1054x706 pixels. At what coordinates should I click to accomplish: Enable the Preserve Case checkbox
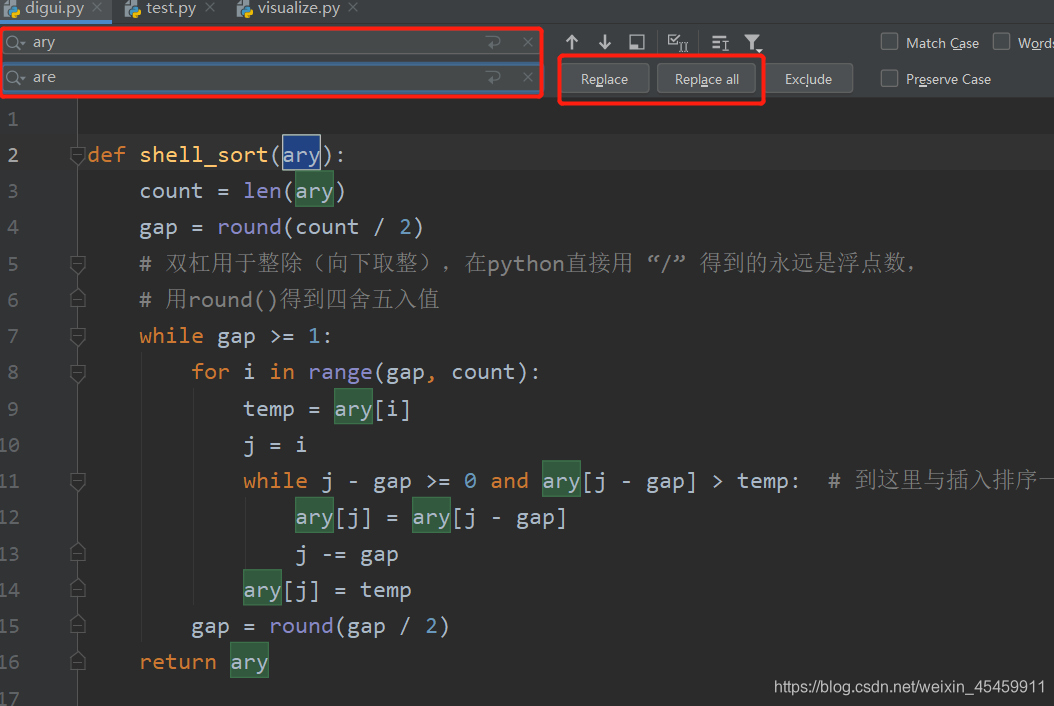pos(889,78)
